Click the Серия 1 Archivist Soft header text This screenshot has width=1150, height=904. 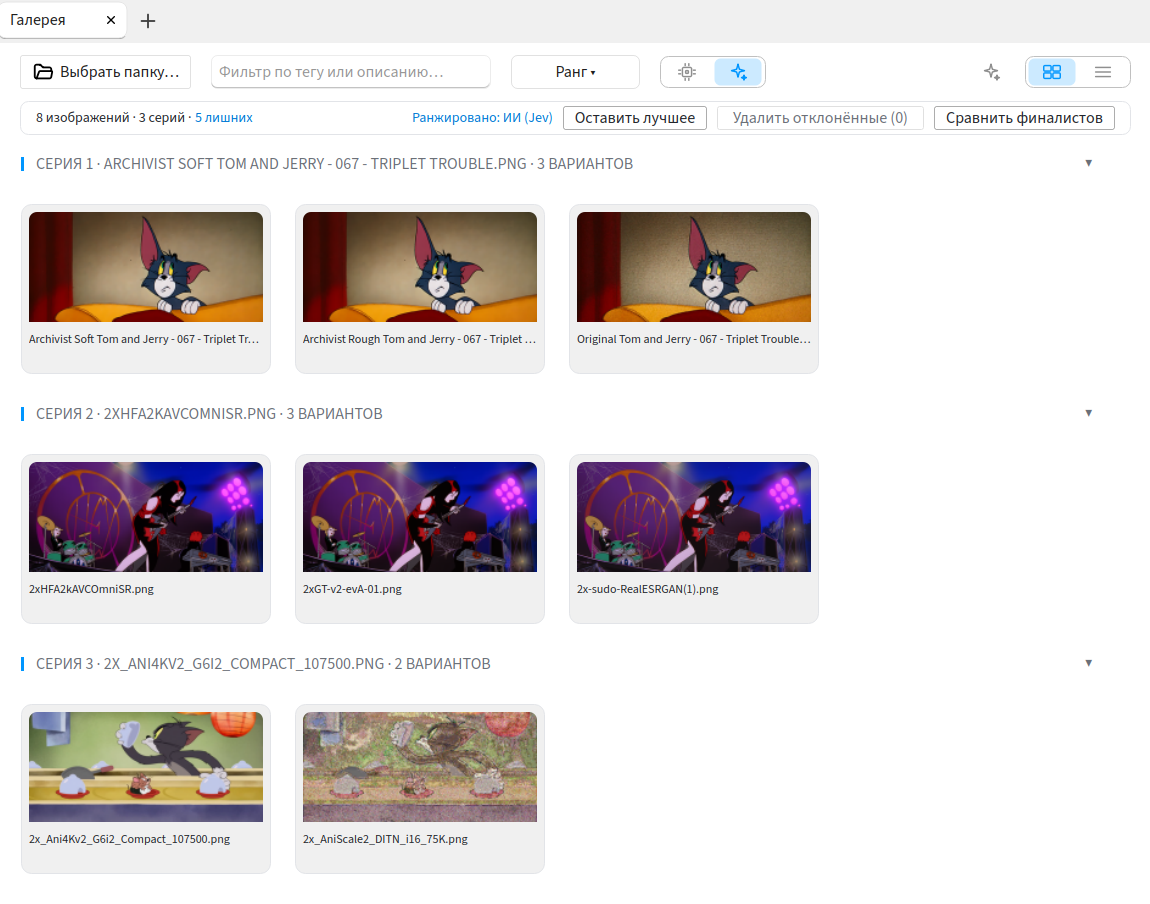coord(334,163)
